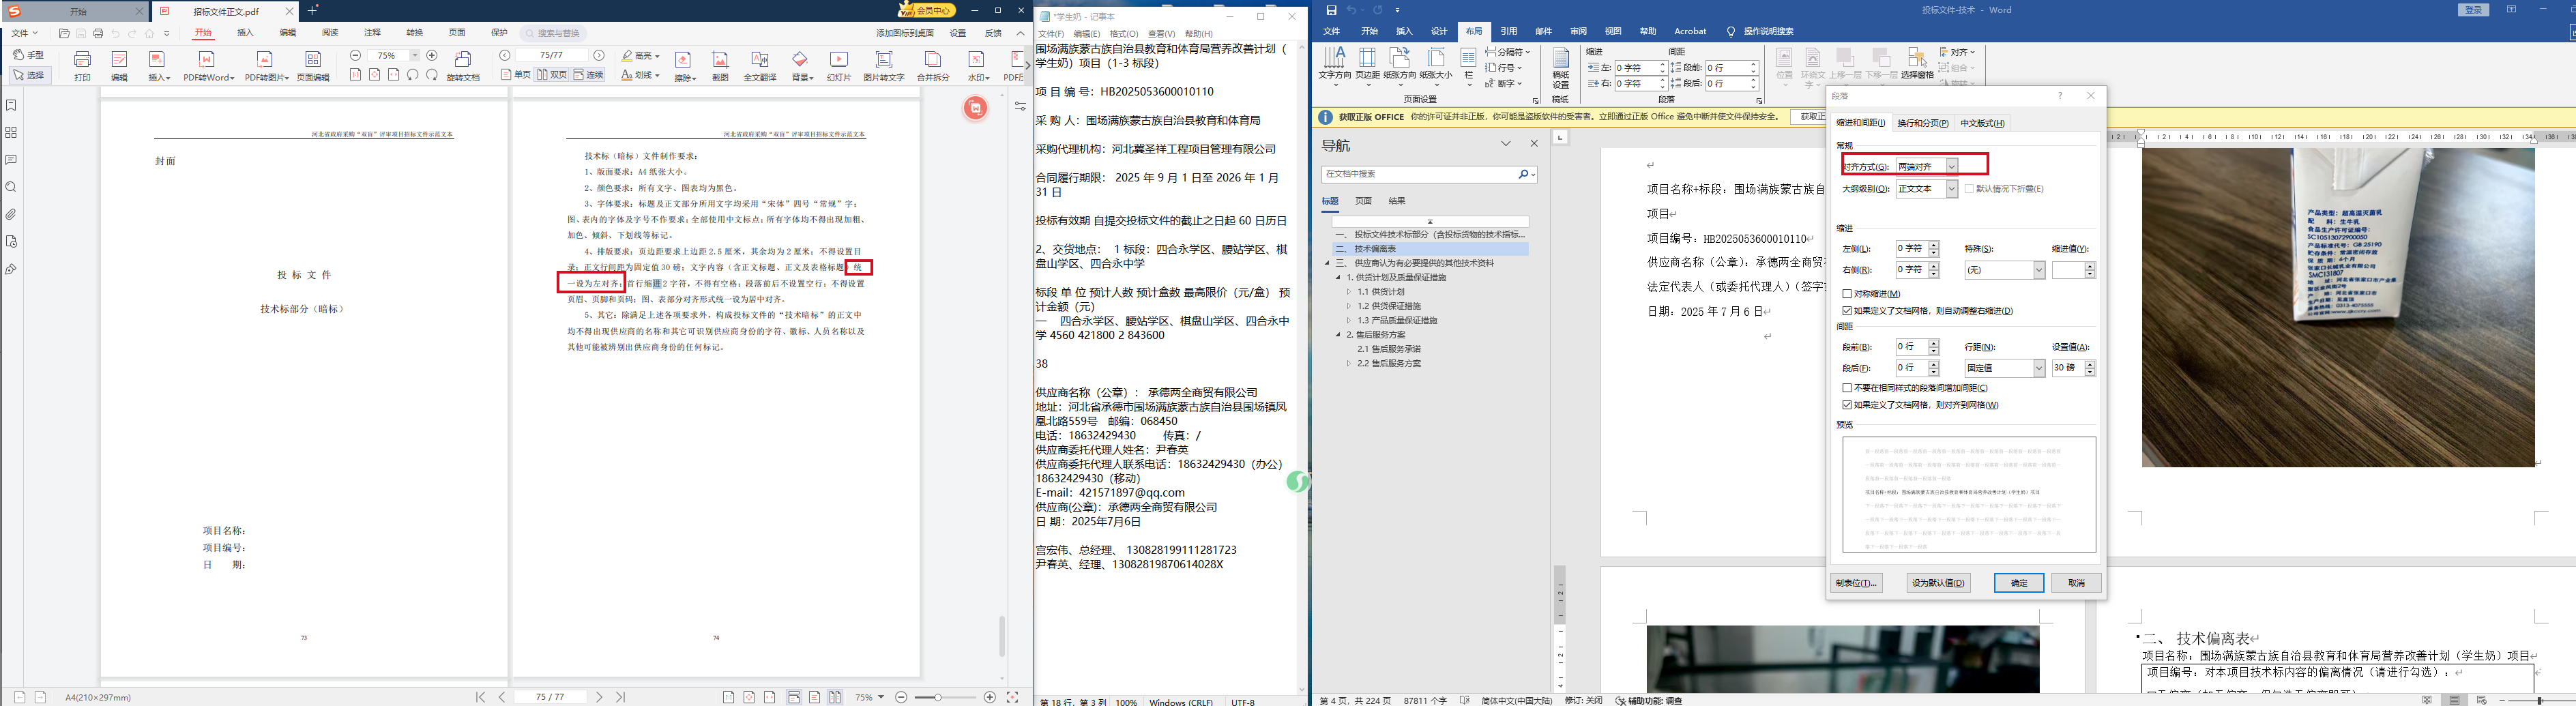Activate the select tool in PDF reader

coord(29,75)
